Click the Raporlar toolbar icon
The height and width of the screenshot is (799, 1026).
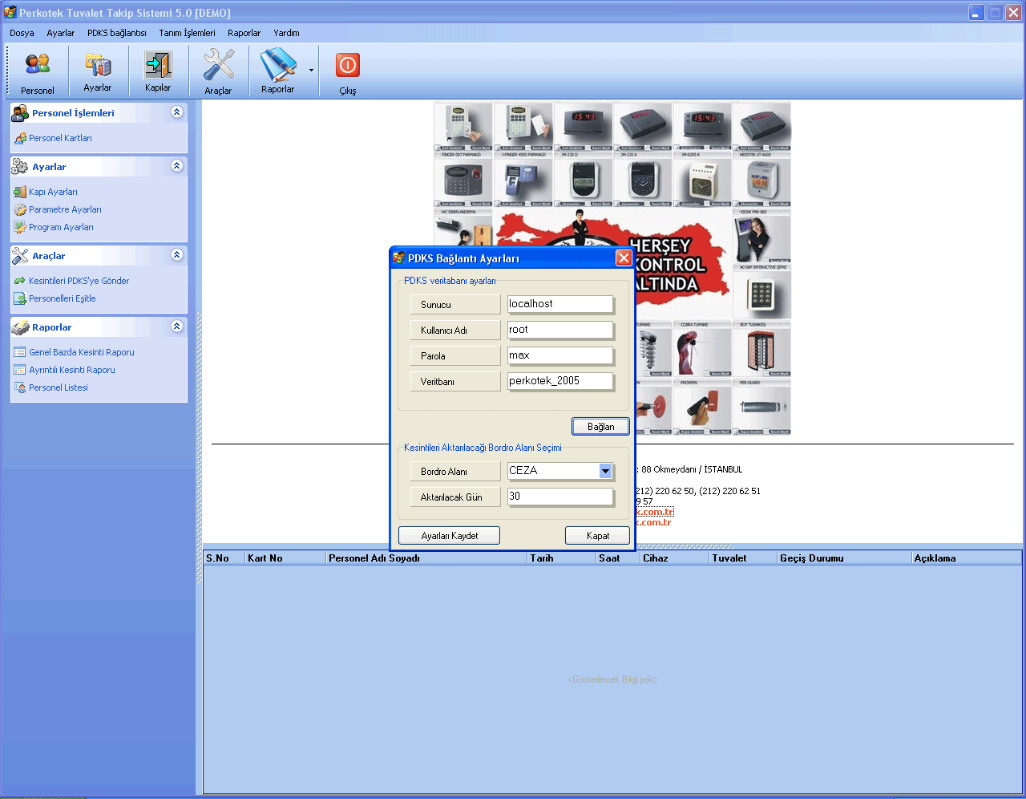tap(277, 71)
